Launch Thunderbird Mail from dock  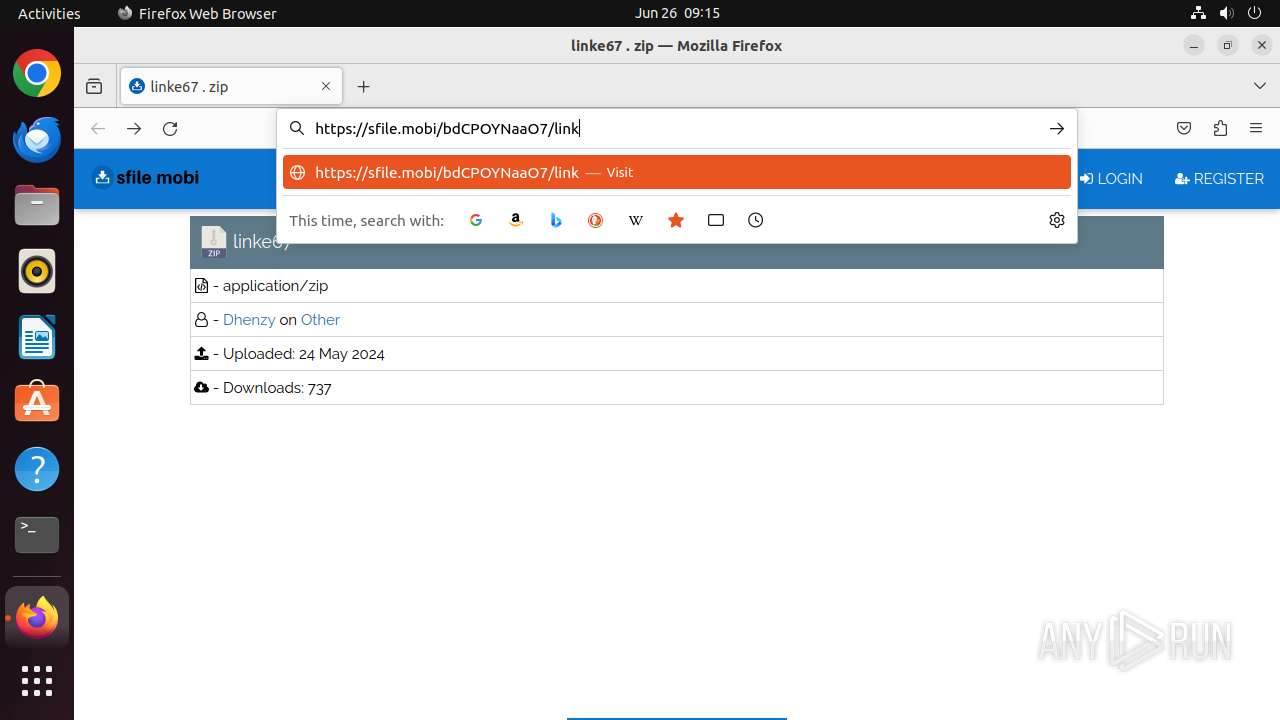(37, 139)
